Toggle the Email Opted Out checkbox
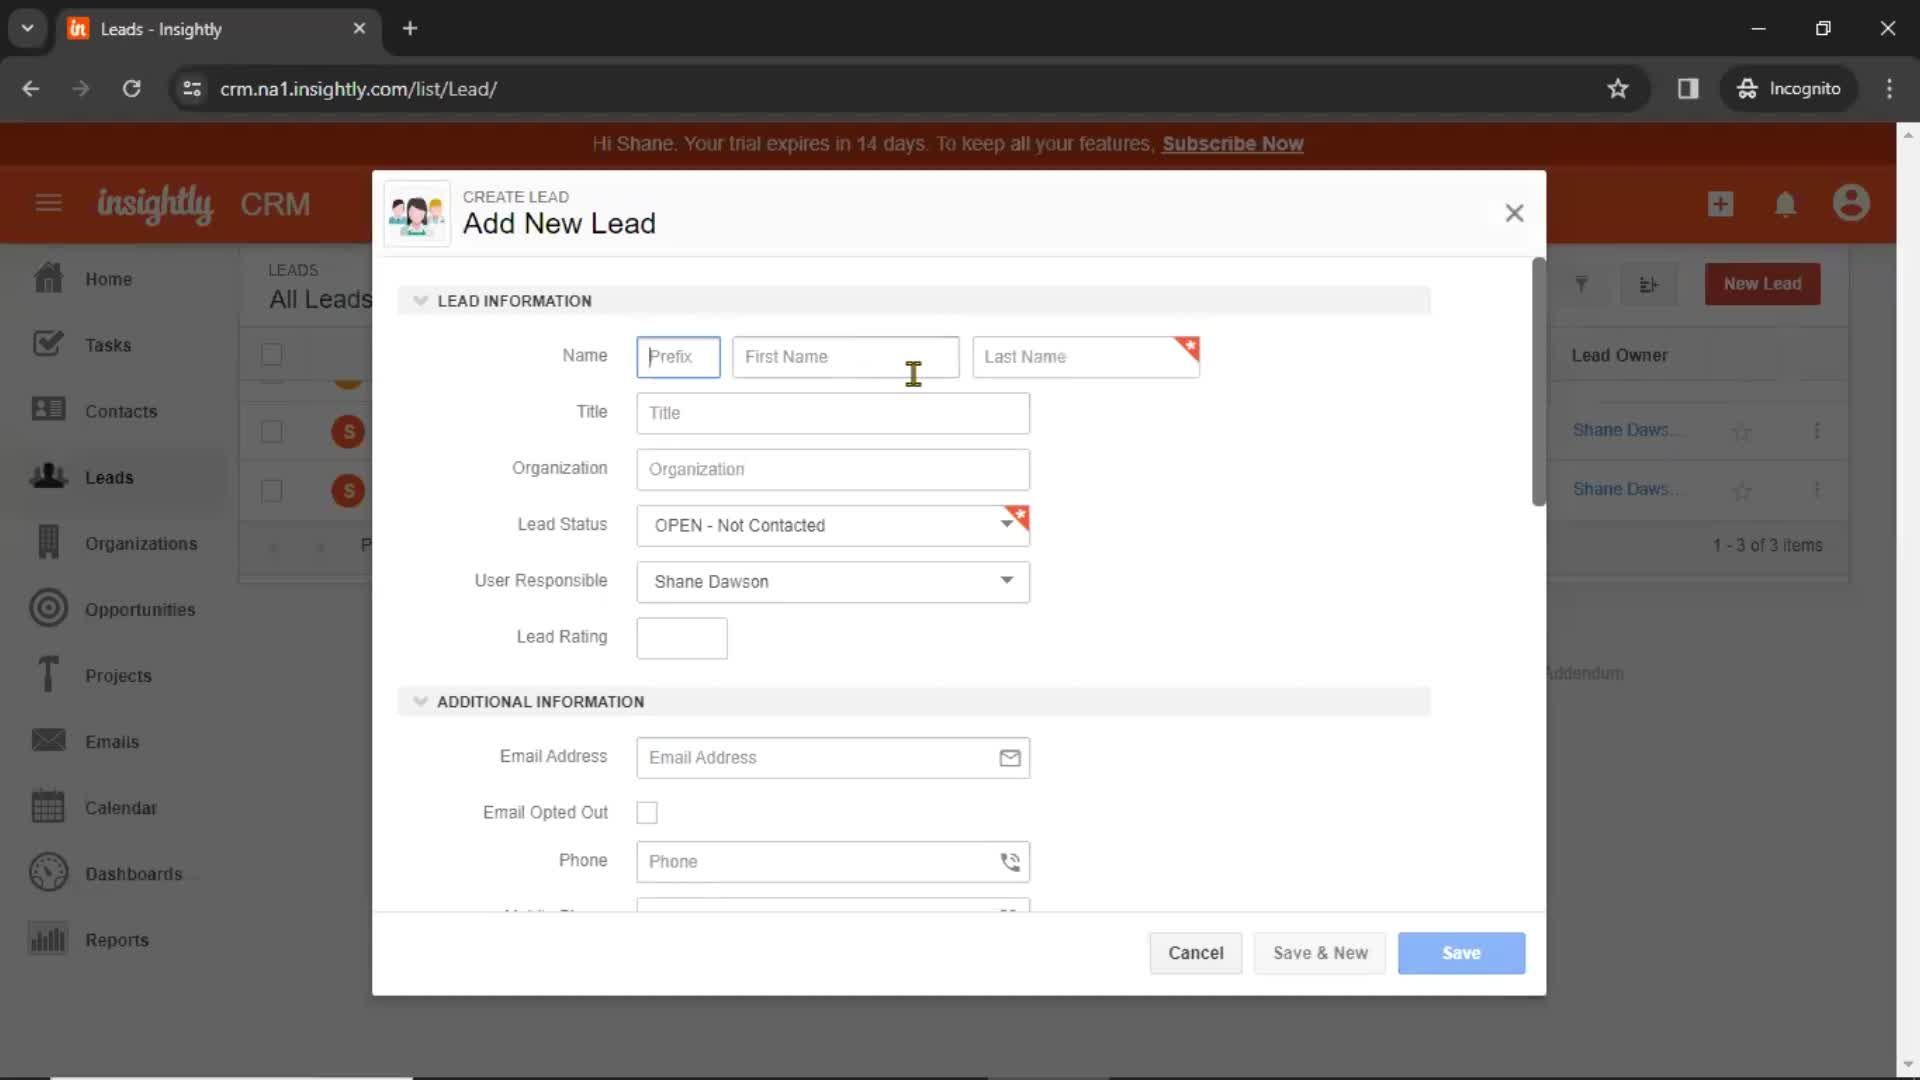This screenshot has width=1920, height=1080. click(646, 811)
